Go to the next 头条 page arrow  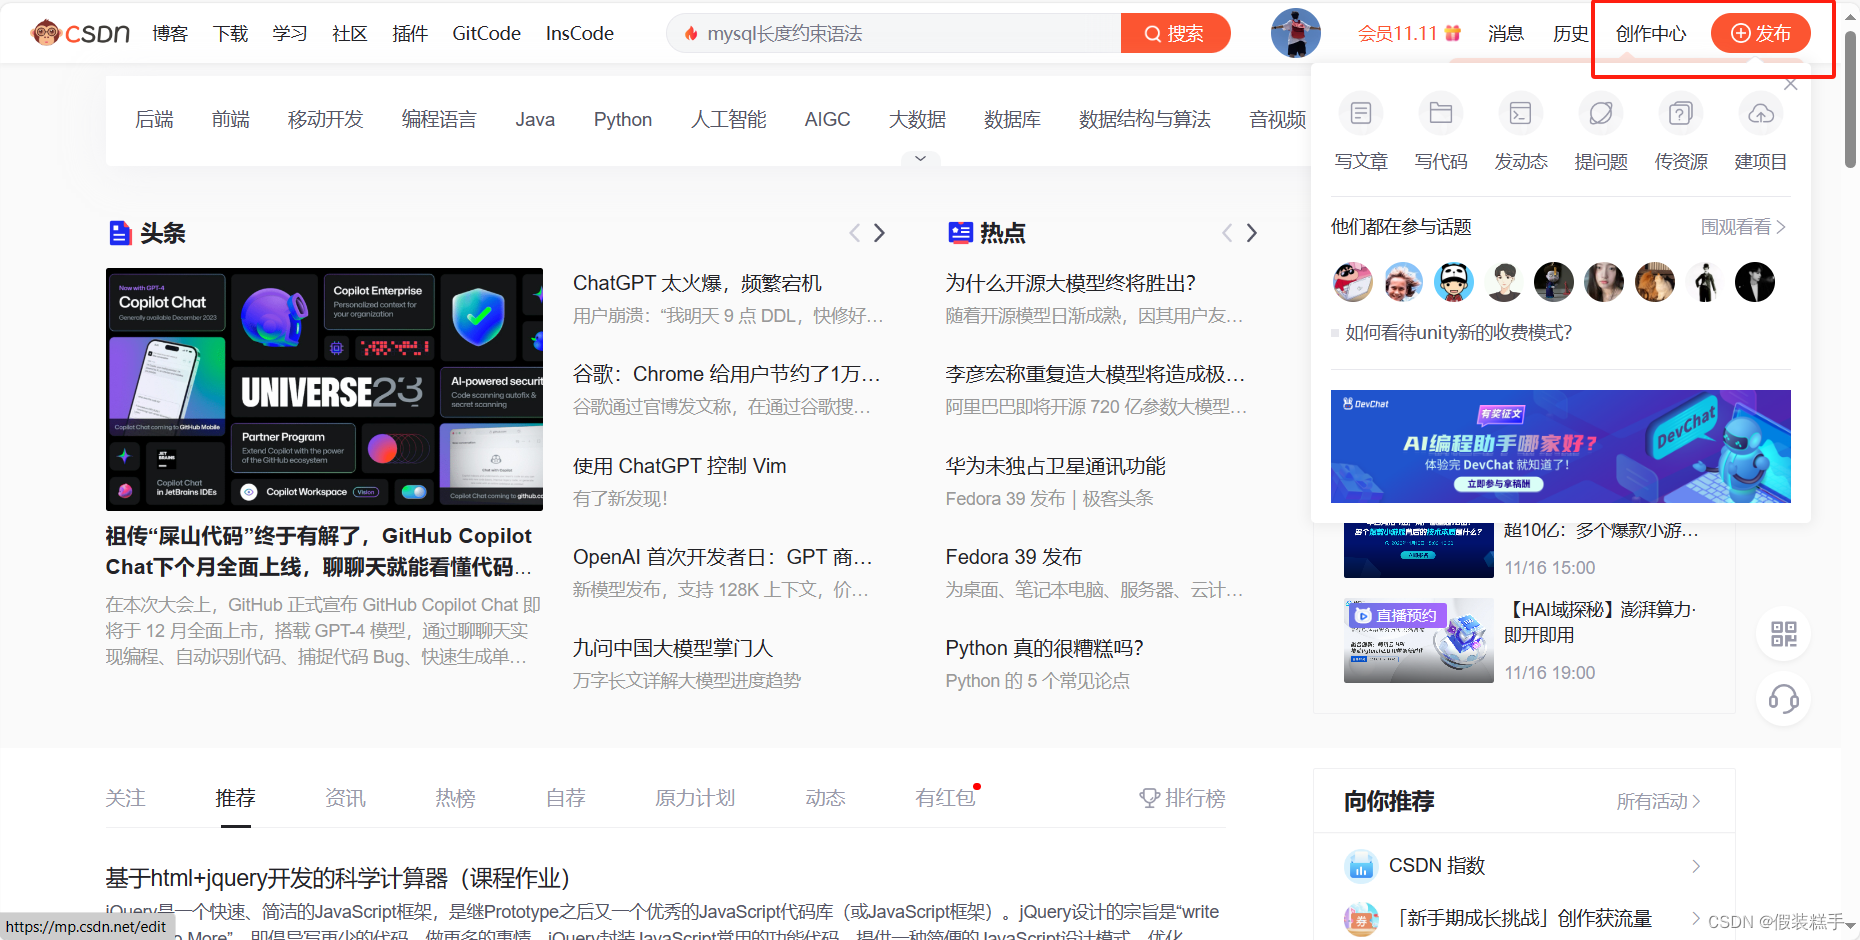click(x=879, y=233)
